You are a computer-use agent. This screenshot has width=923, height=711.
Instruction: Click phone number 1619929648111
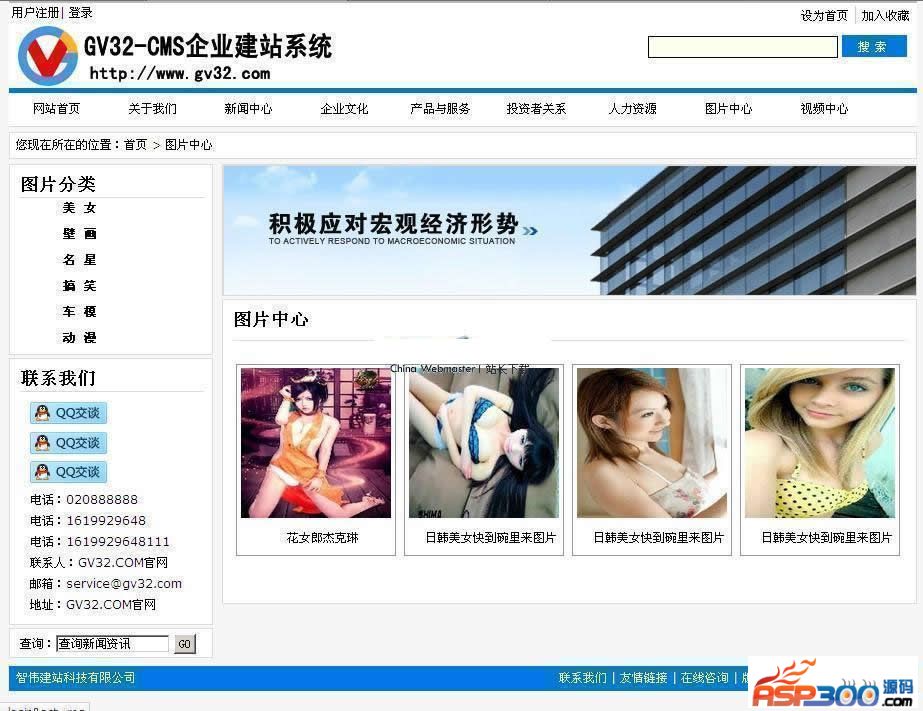click(x=118, y=541)
